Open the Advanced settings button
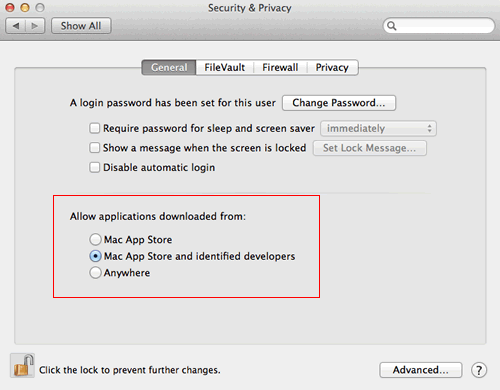The width and height of the screenshot is (500, 390). [421, 370]
